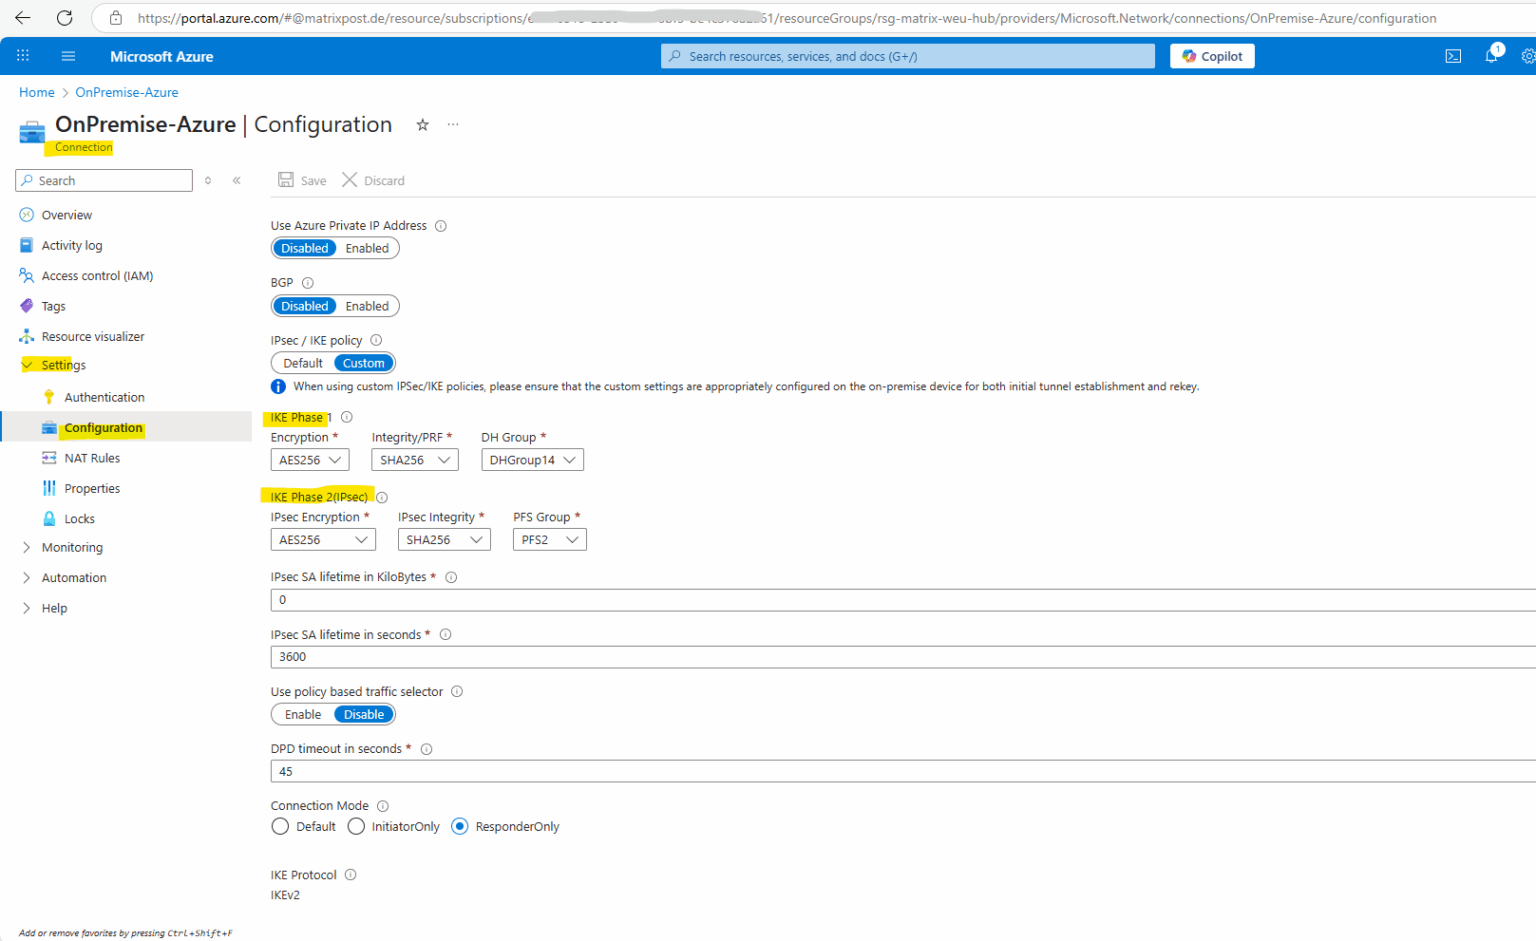
Task: Open the Locks blade
Action: pos(76,518)
